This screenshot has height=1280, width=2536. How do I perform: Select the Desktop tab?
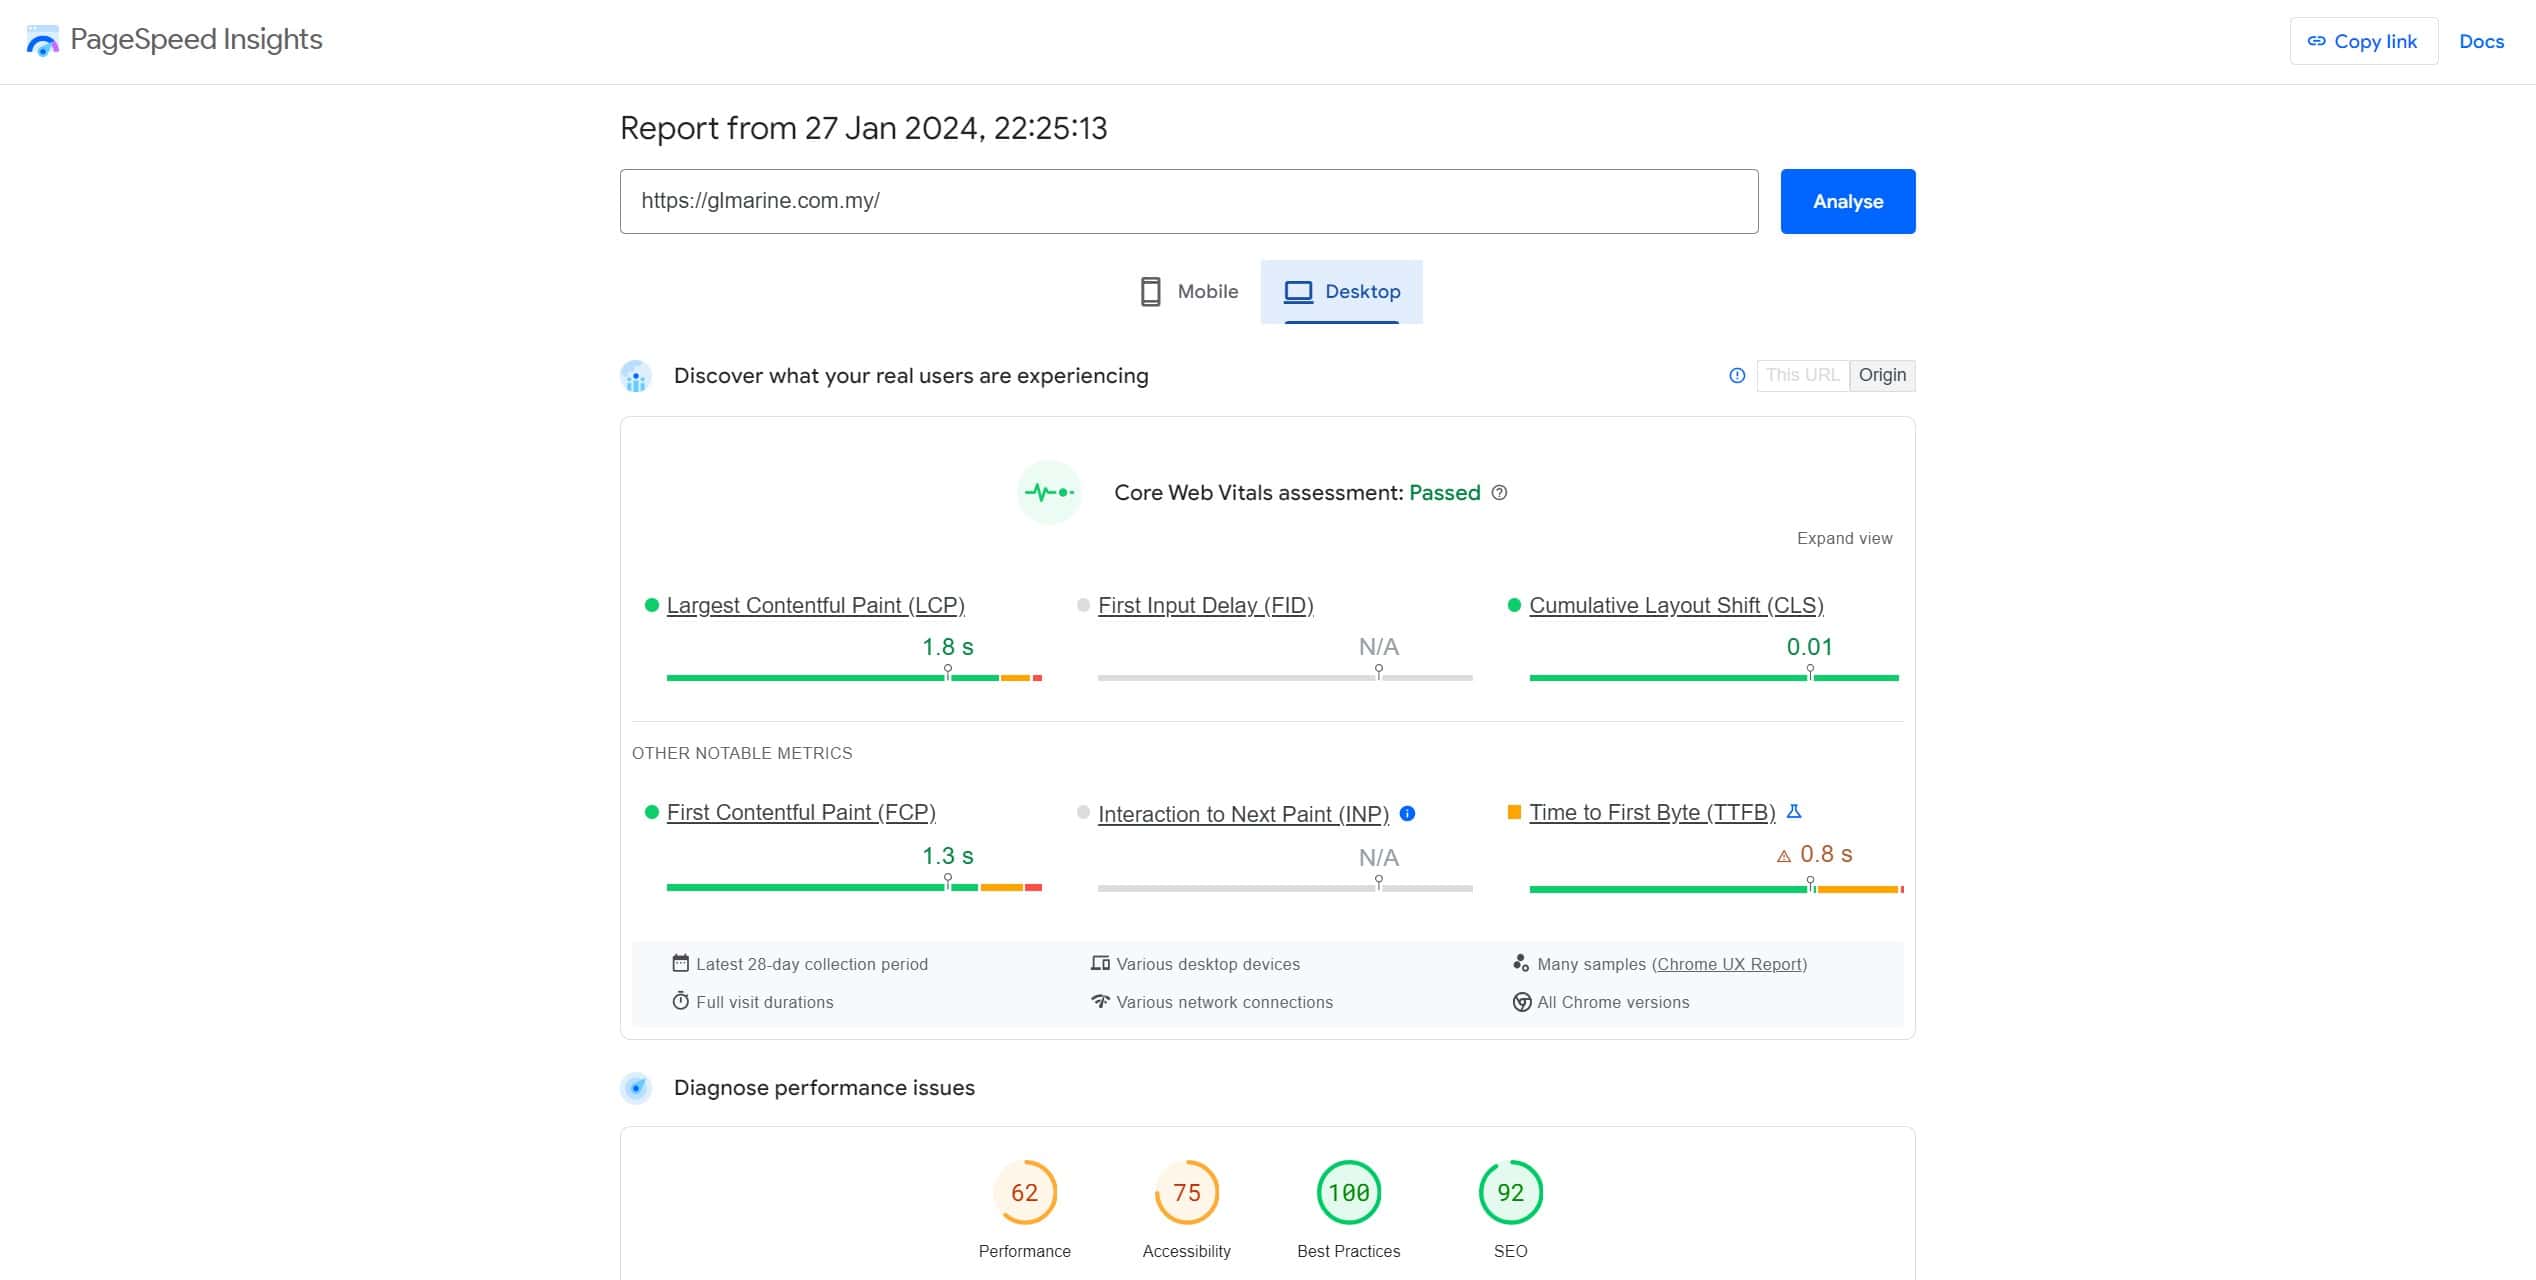pyautogui.click(x=1341, y=292)
